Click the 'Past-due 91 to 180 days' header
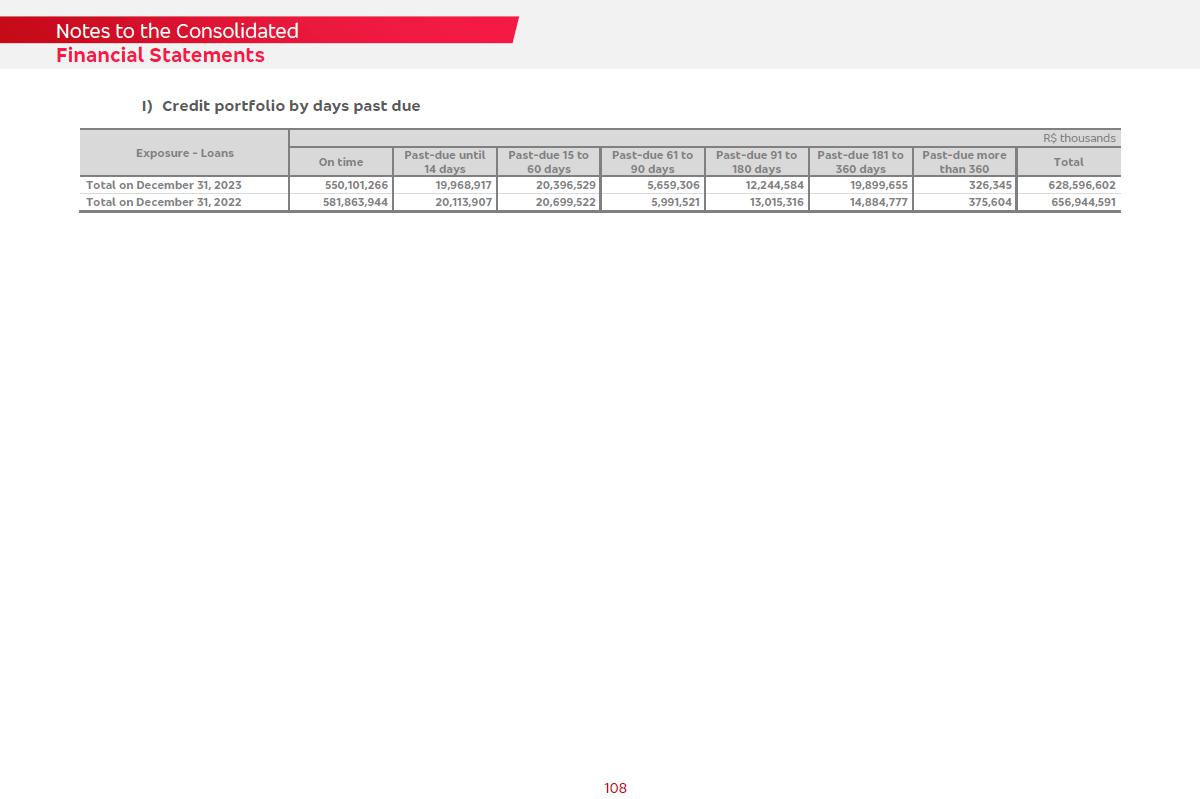Viewport: 1200px width, 799px height. [x=757, y=162]
